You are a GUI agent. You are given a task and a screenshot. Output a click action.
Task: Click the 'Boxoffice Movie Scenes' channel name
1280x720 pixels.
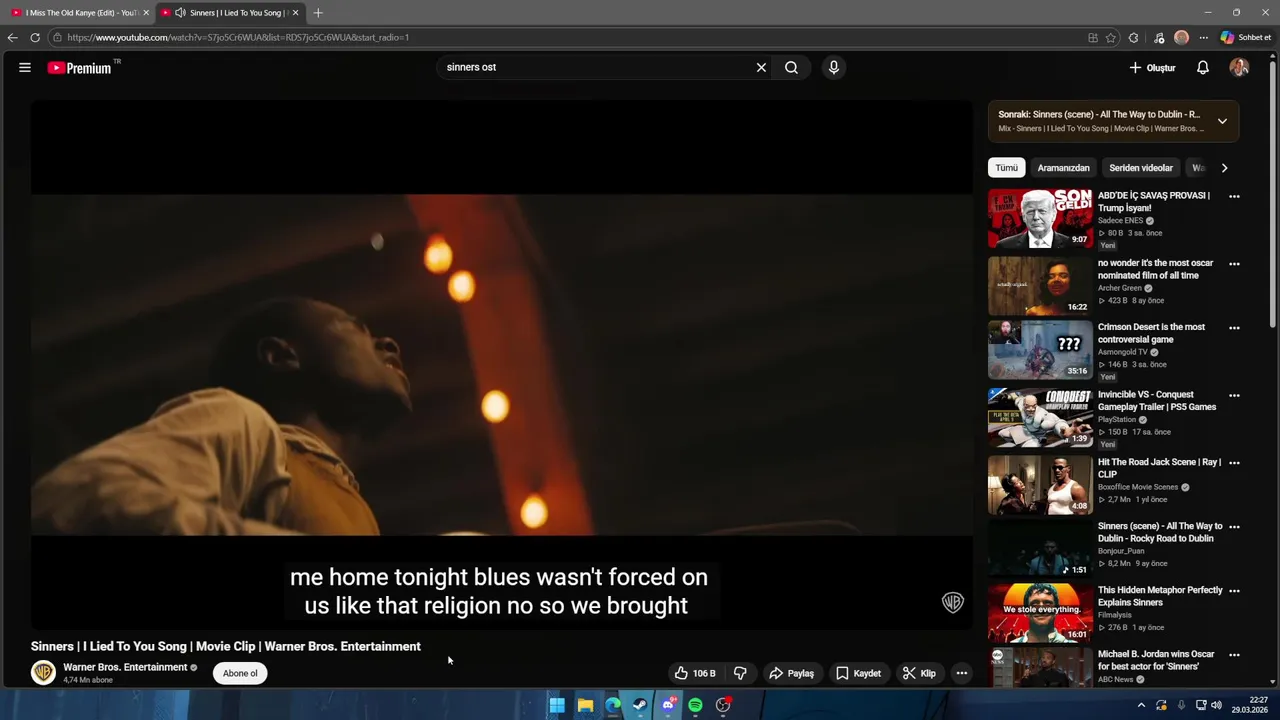point(1138,487)
